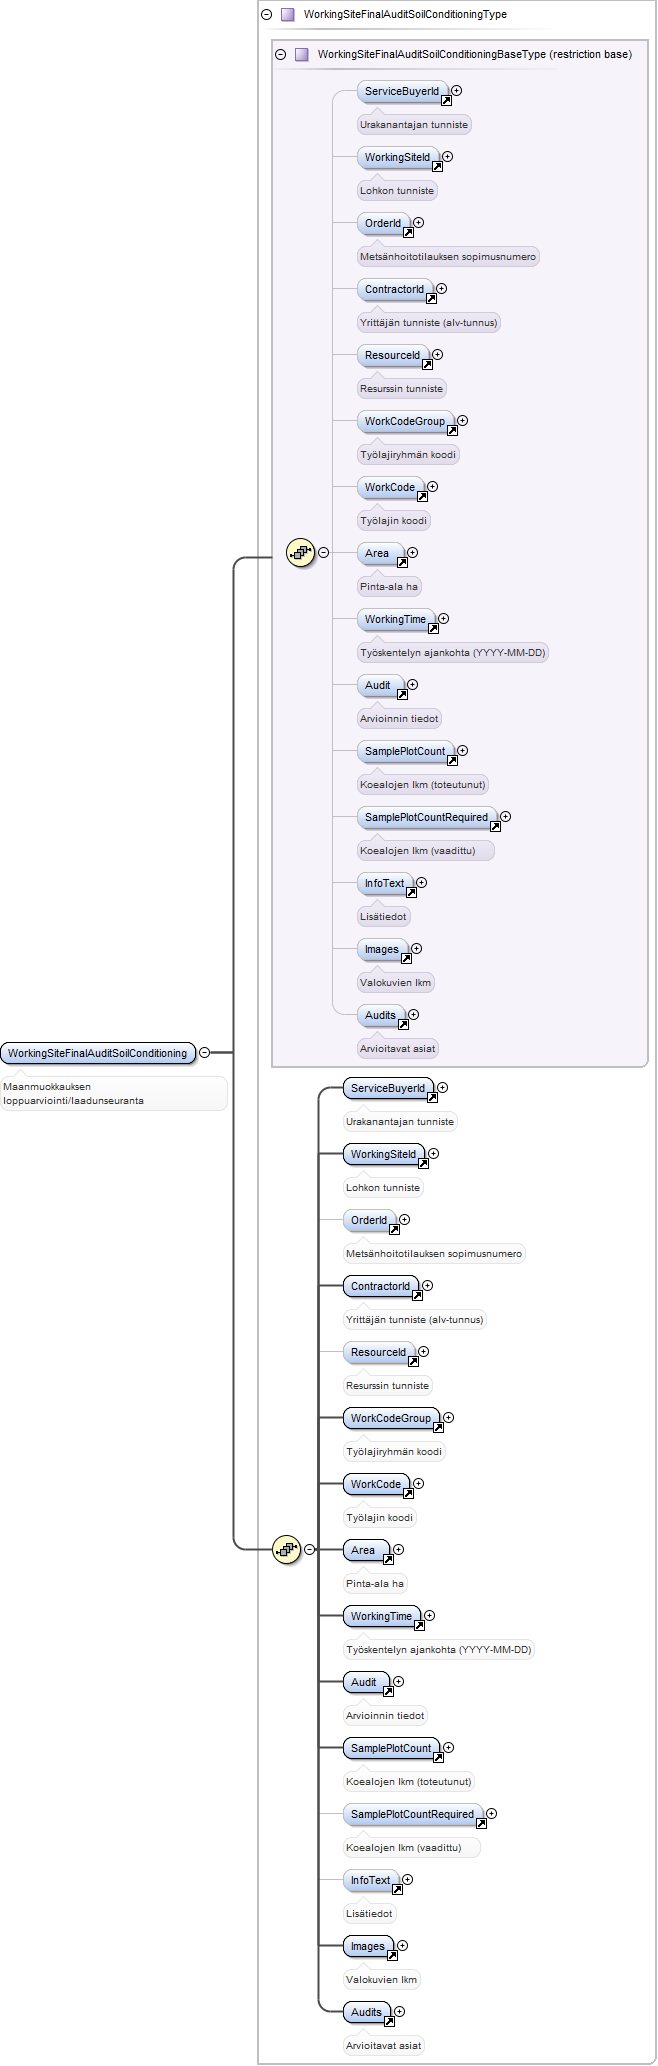The width and height of the screenshot is (658, 2066).
Task: Click 'Arvioinnin tiedot' annotation in the lower sequence
Action: tap(385, 1716)
